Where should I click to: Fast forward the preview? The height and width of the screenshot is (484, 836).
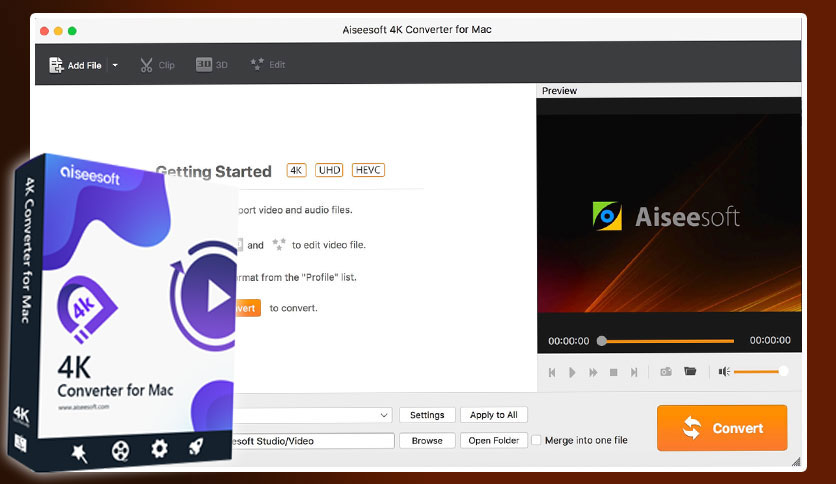point(593,372)
